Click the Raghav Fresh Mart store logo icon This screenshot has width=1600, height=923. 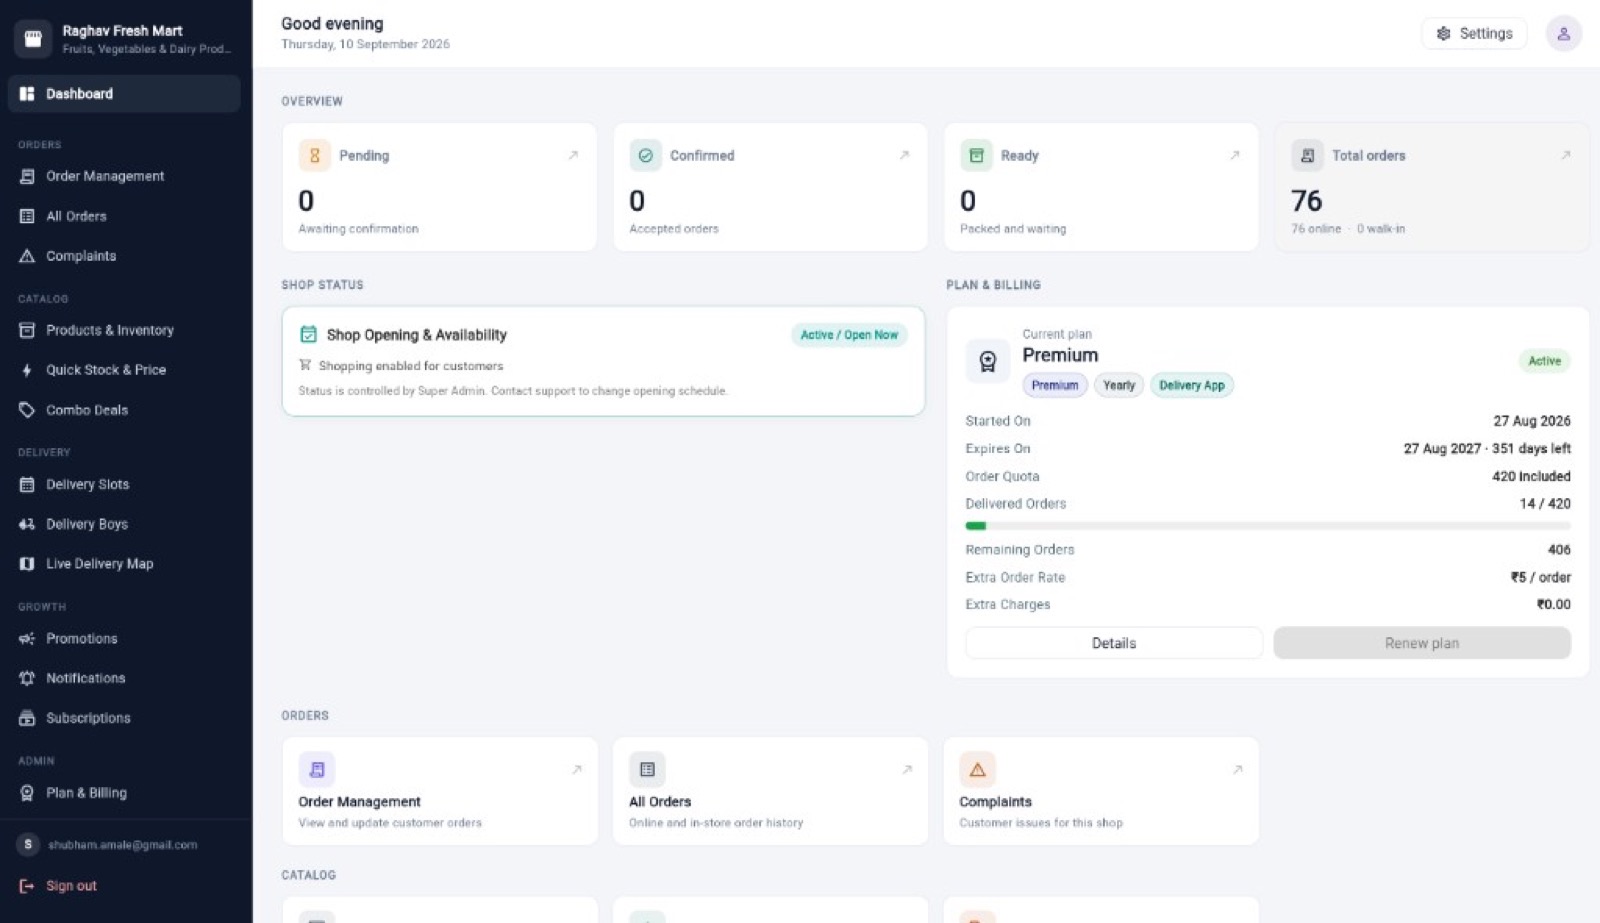point(33,38)
